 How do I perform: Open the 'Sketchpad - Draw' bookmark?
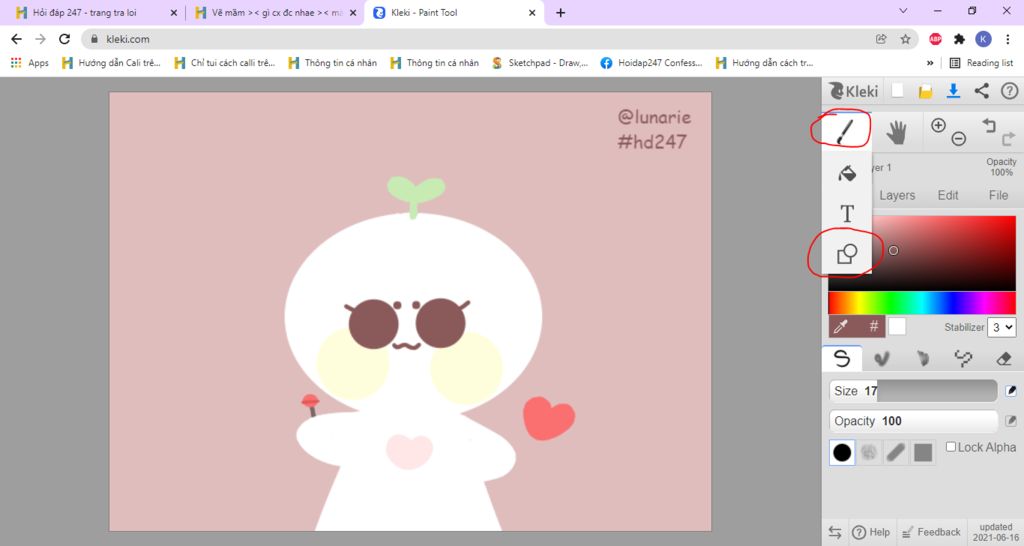click(540, 63)
